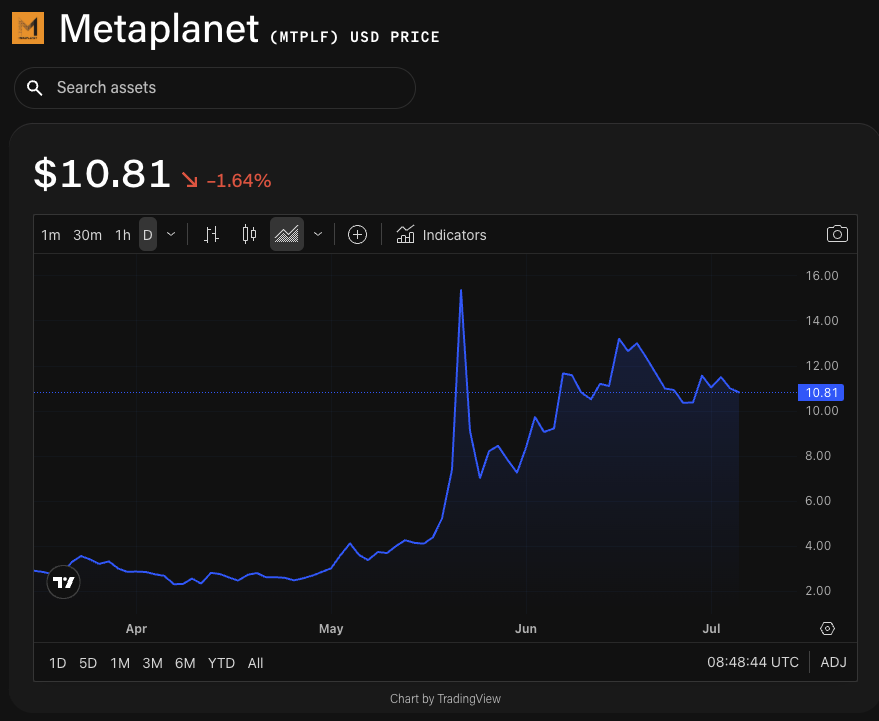Enable the 1h interval
Screen dimensions: 879x721
click(123, 234)
